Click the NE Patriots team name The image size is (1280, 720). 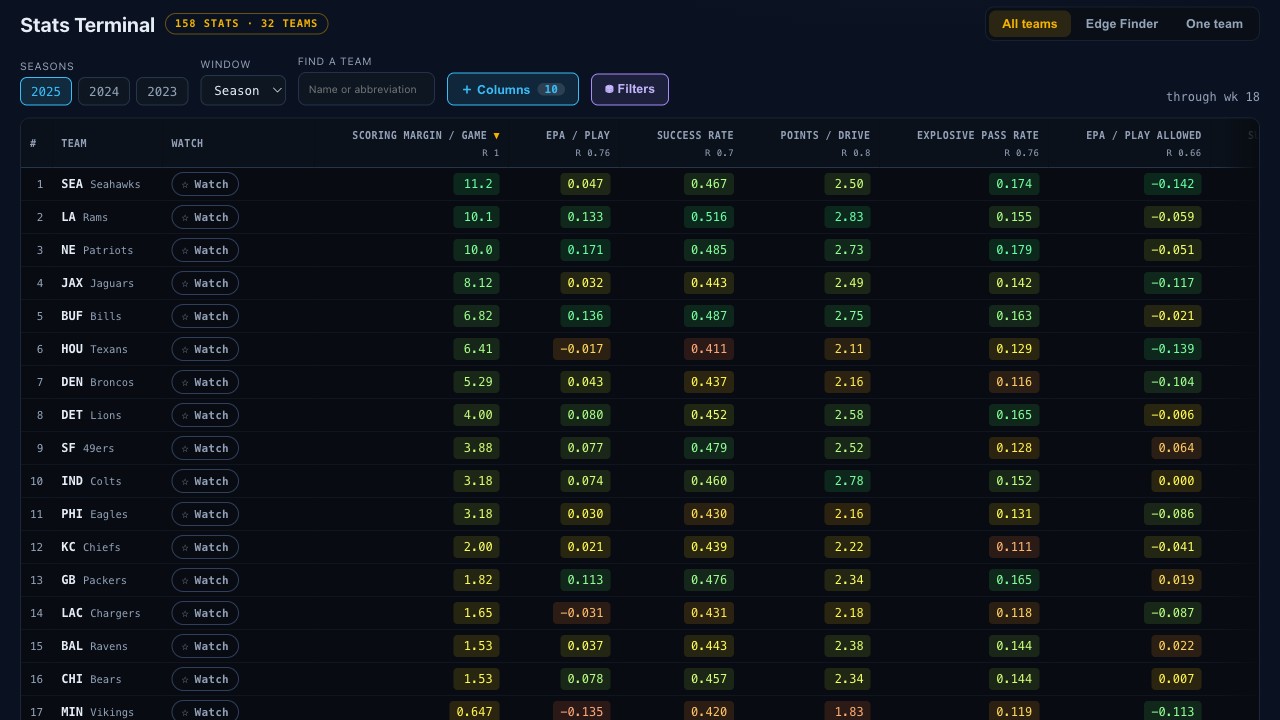pyautogui.click(x=97, y=250)
